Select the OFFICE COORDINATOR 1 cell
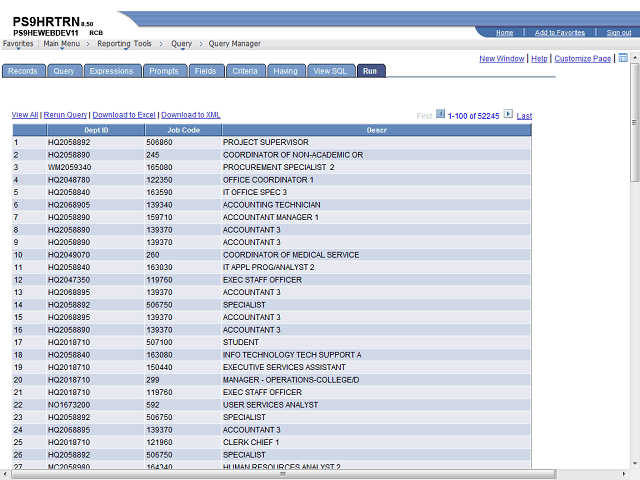The image size is (640, 480). point(376,180)
